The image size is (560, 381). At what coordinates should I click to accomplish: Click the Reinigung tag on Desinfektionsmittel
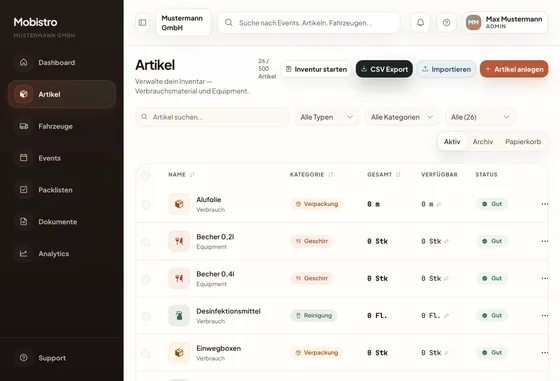coord(314,315)
